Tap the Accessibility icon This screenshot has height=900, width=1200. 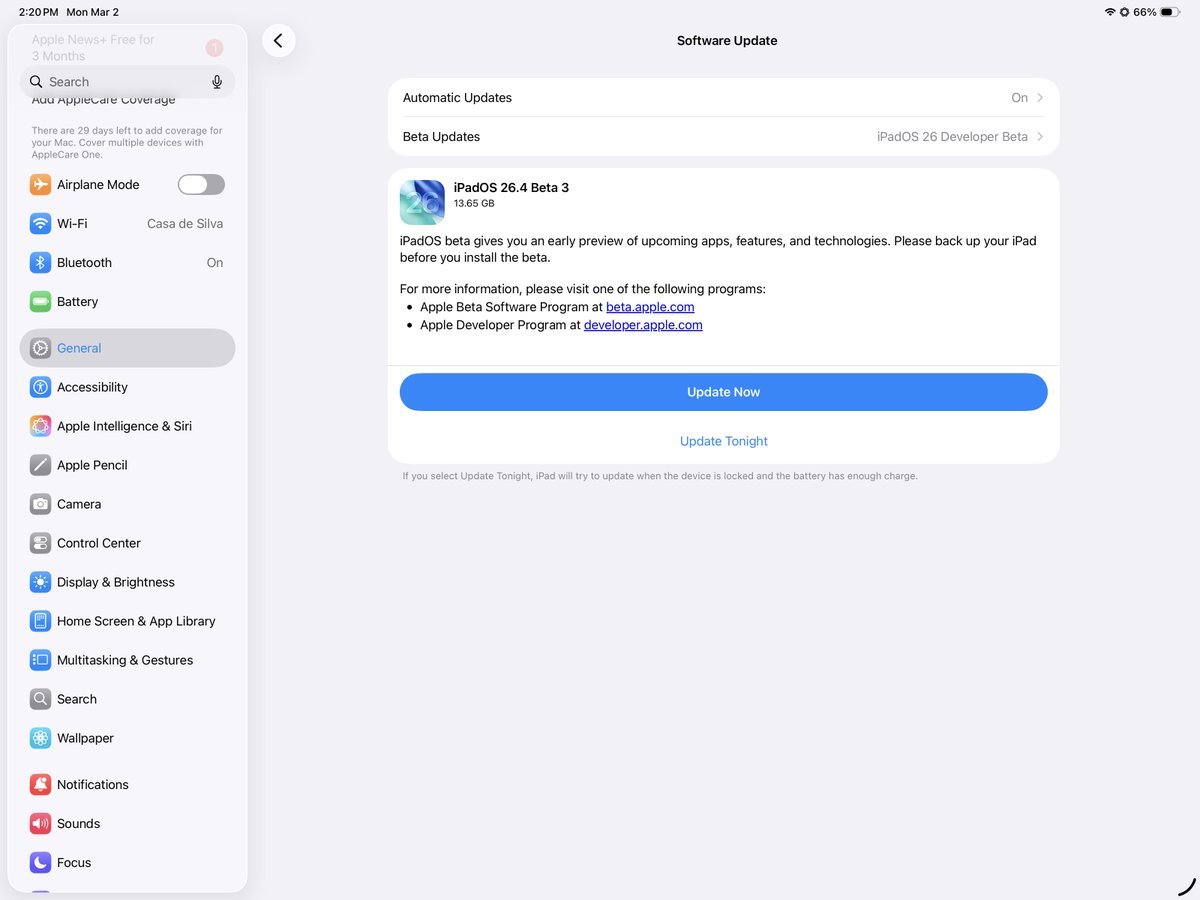coord(40,387)
